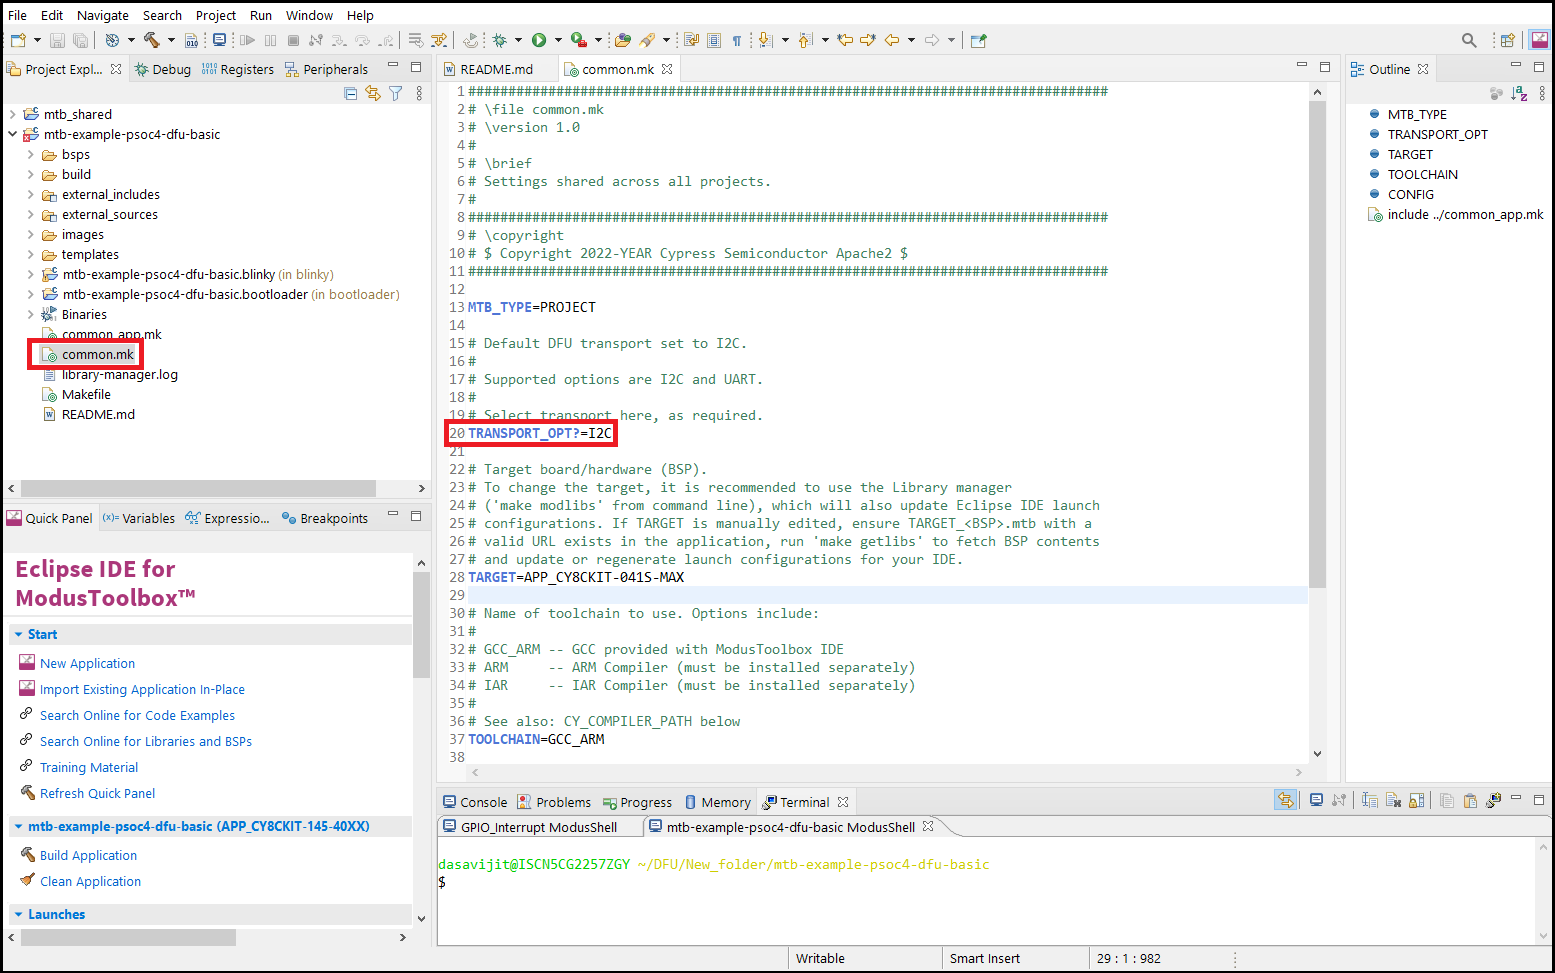Collapse the Launches section in Quick Panel
The width and height of the screenshot is (1555, 973).
tap(19, 914)
